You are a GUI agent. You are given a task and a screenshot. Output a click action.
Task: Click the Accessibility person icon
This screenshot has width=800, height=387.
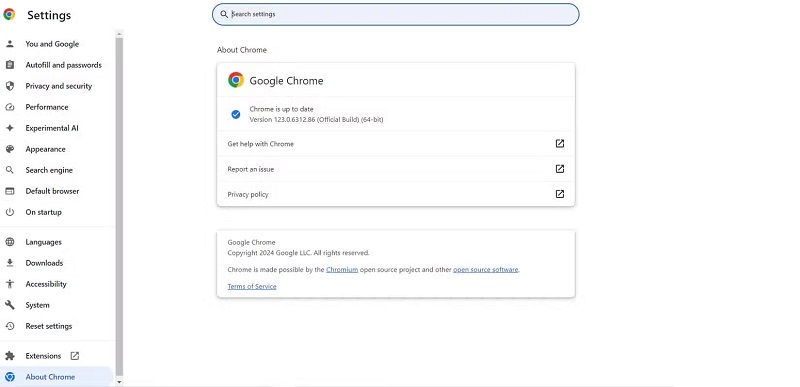10,284
